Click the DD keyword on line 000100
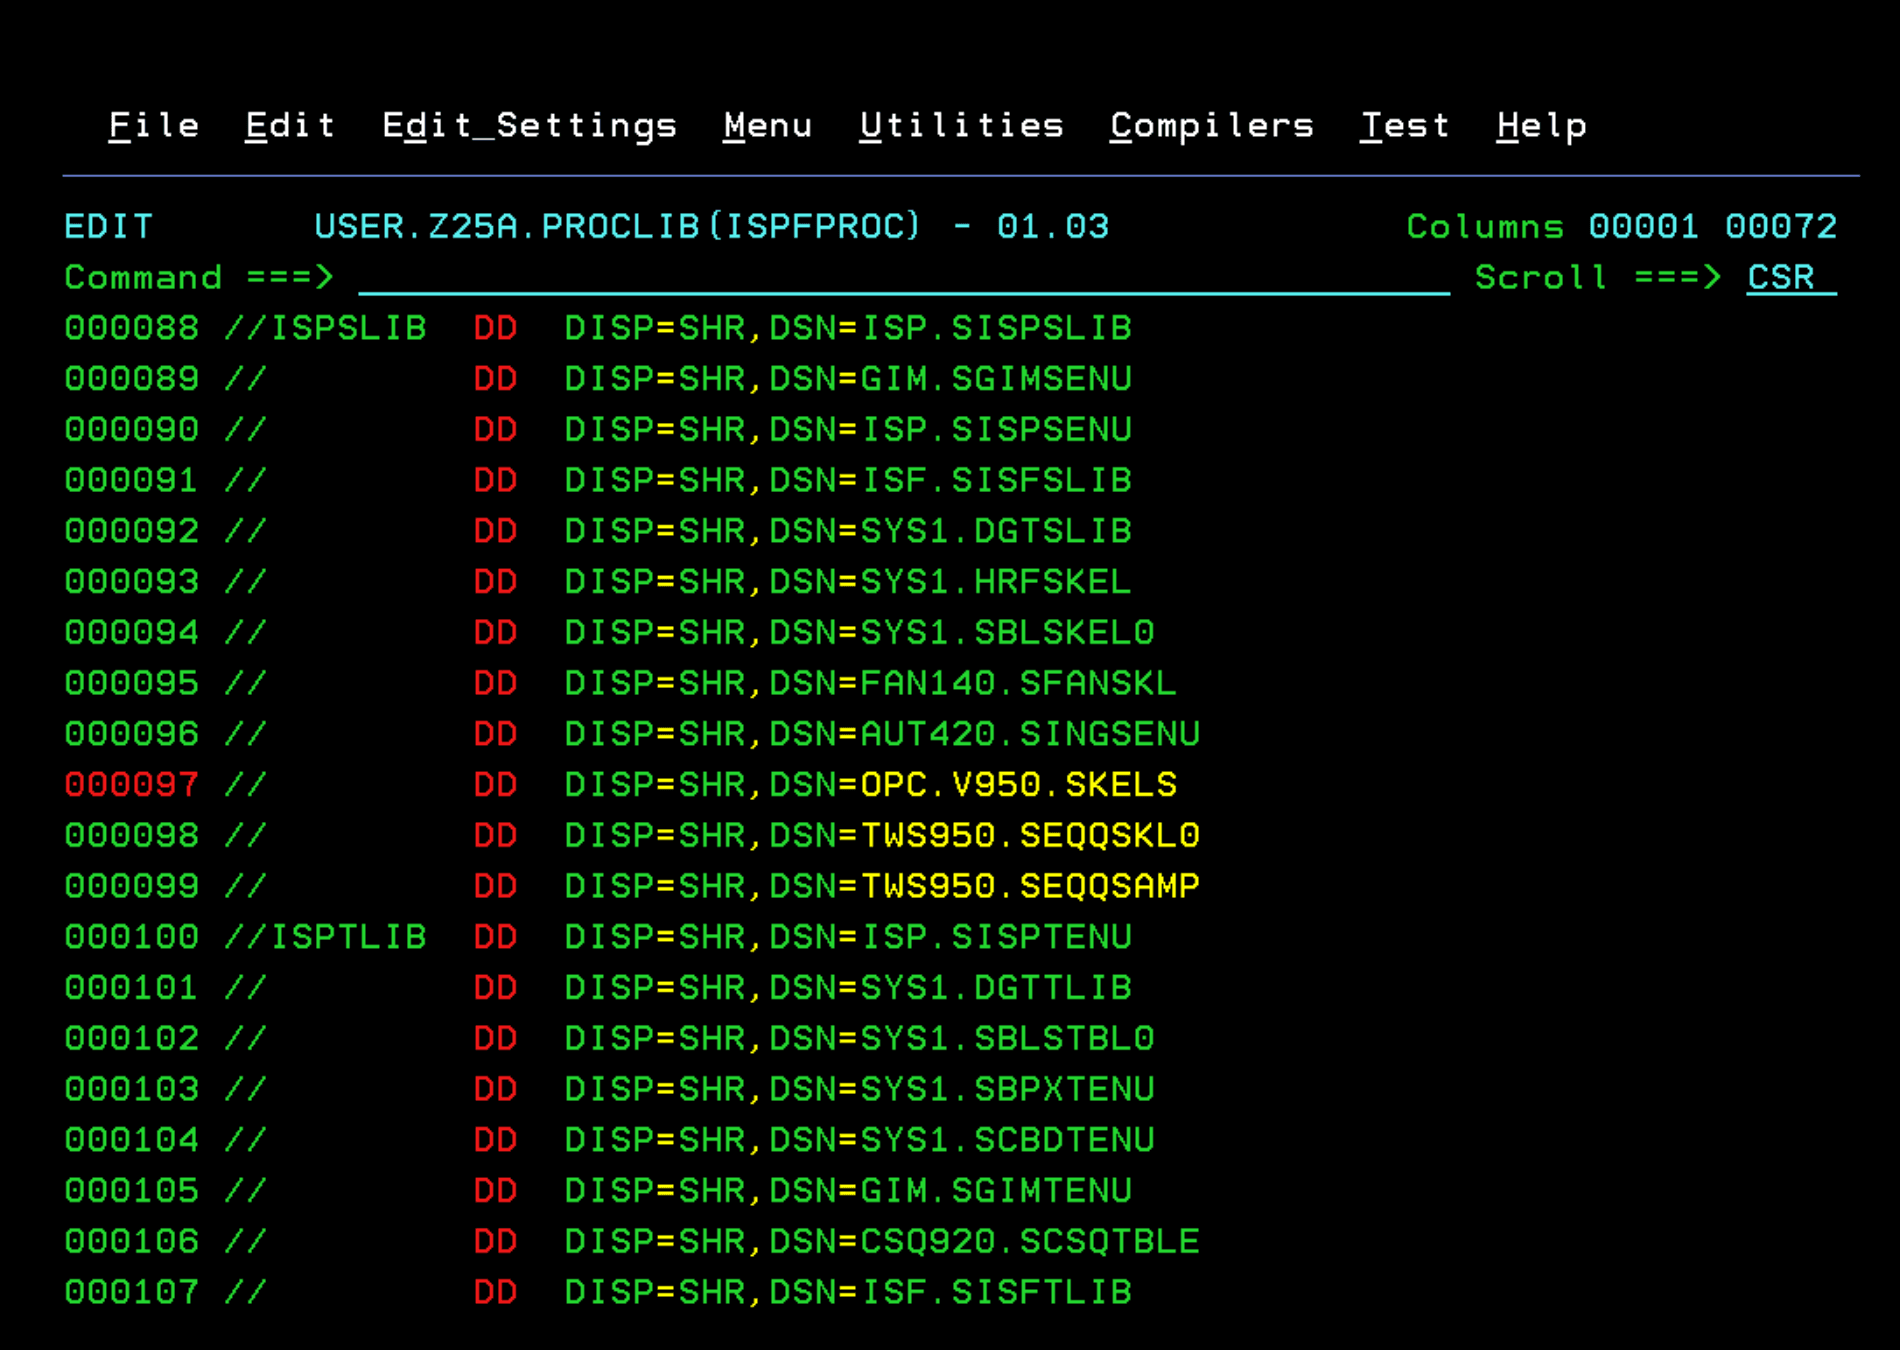Screen dimensions: 1900x1350 coord(496,938)
